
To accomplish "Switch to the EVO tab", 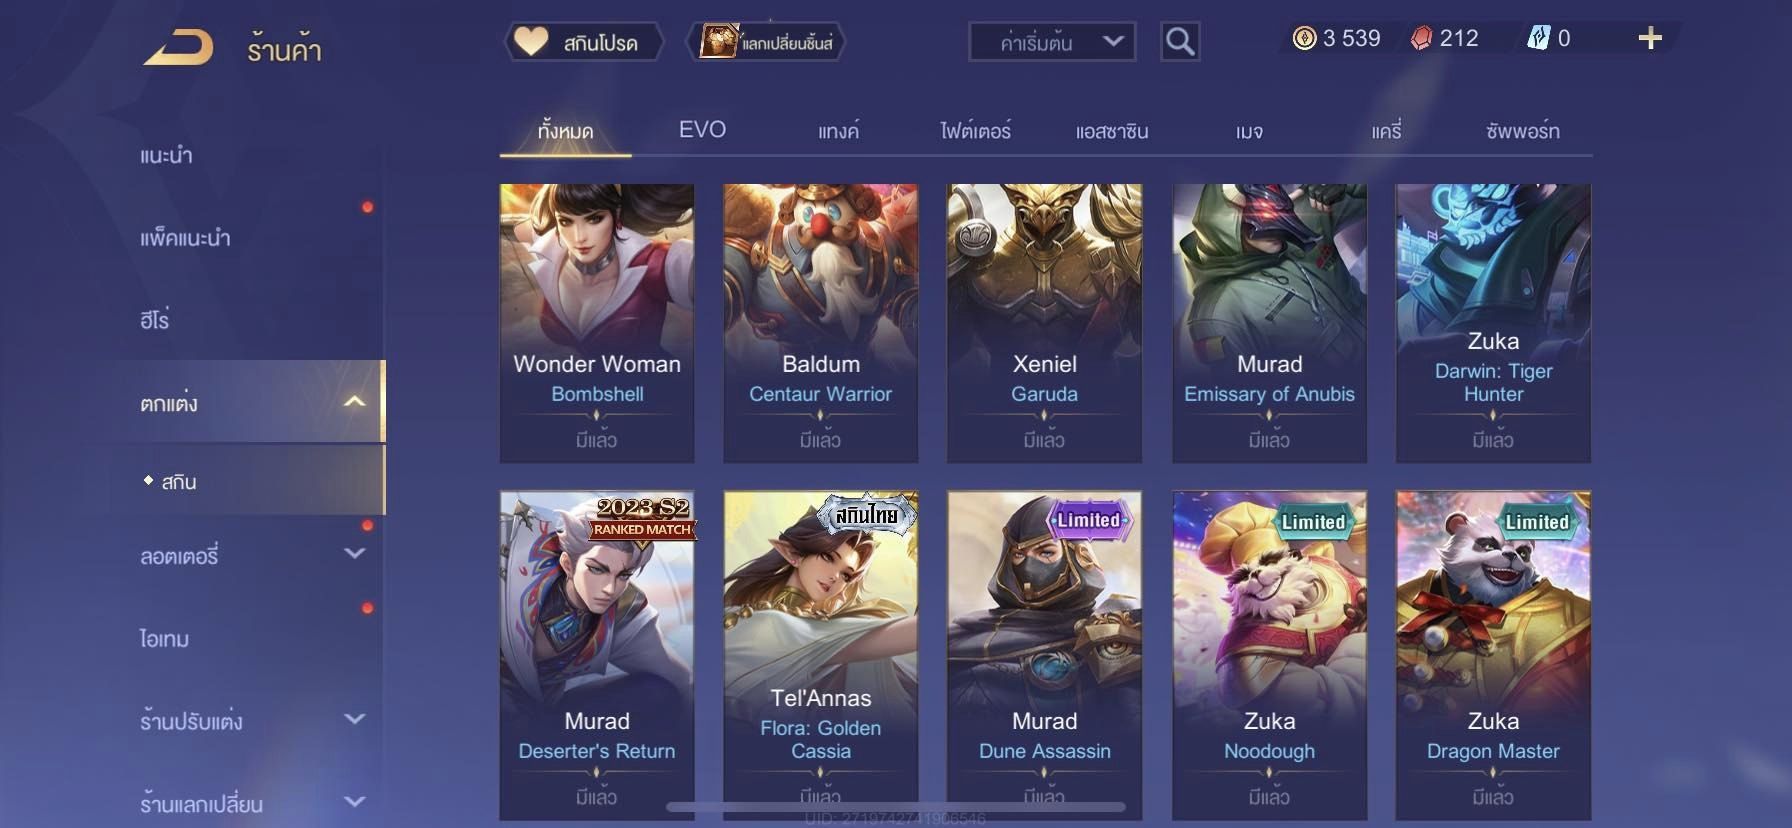I will pos(702,130).
